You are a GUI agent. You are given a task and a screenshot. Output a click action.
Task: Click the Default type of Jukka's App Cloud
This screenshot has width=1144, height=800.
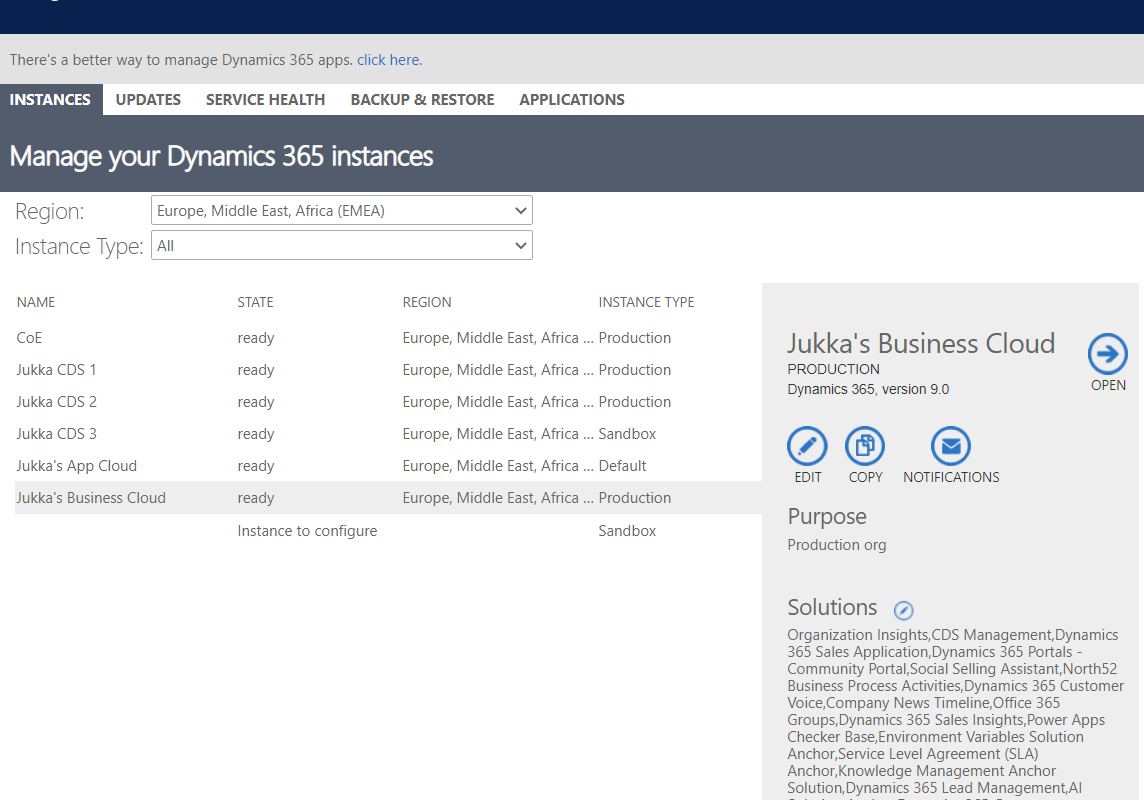coord(622,466)
